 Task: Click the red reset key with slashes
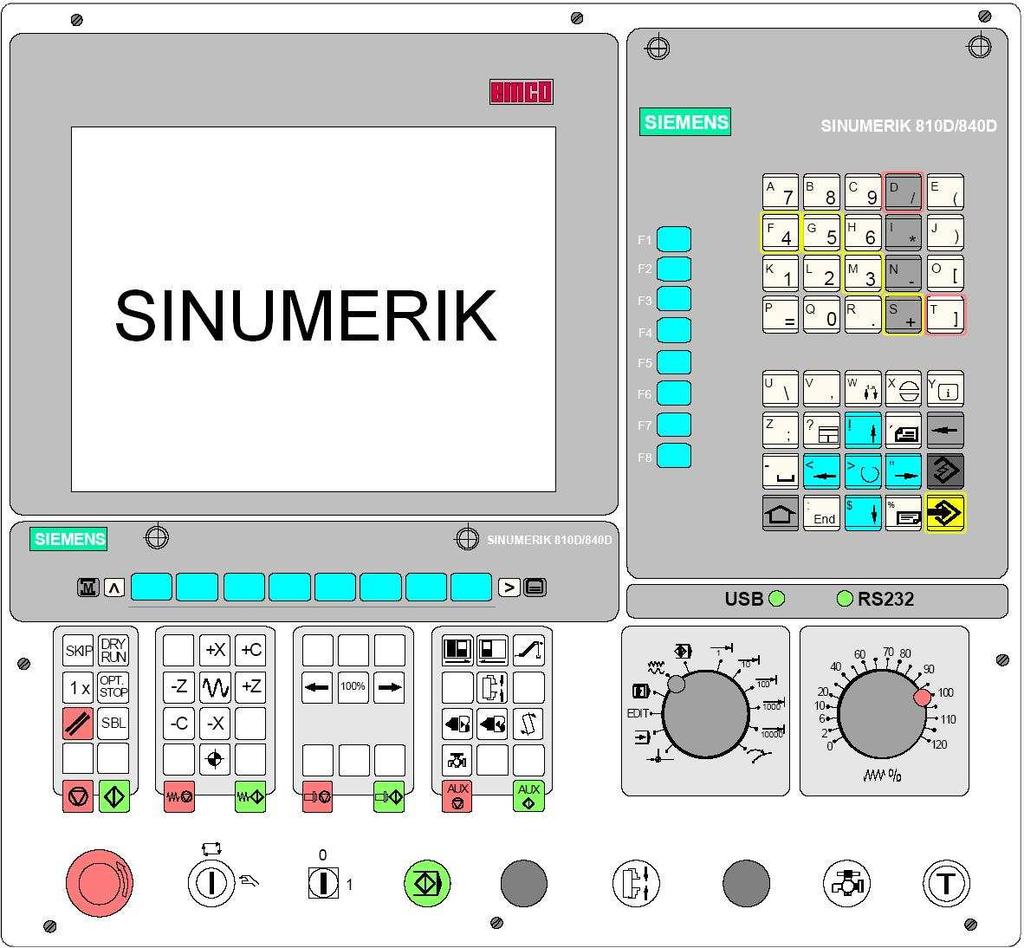coord(78,723)
